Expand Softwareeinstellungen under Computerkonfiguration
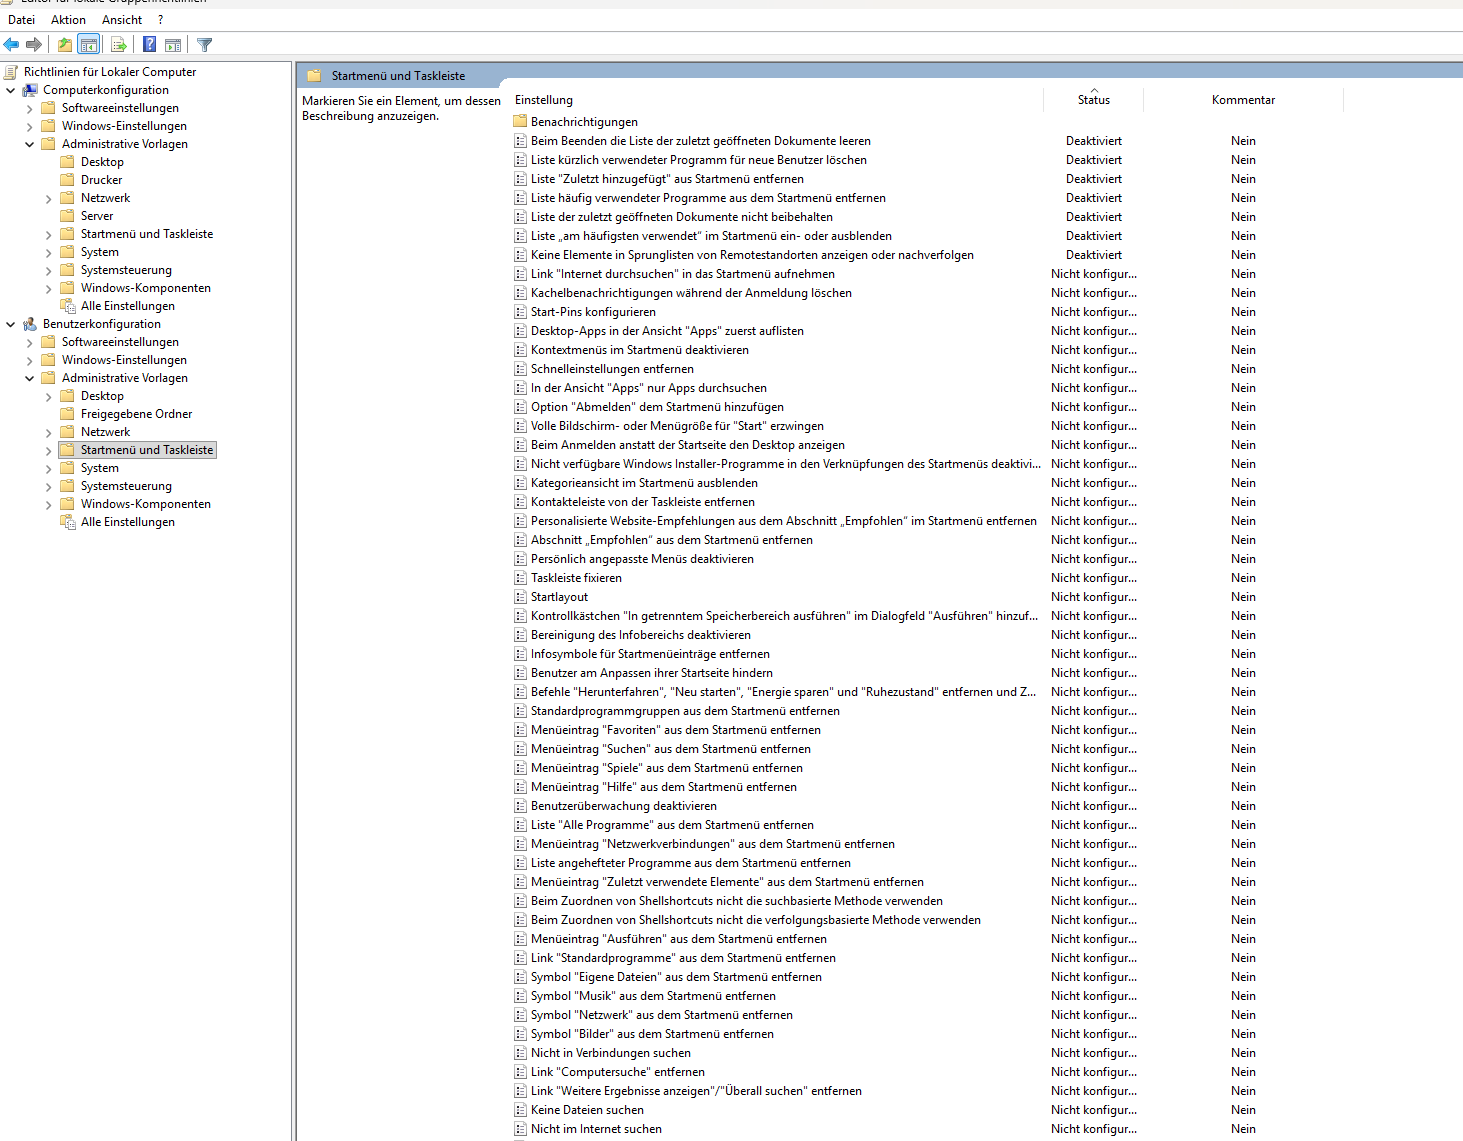The height and width of the screenshot is (1141, 1463). [x=29, y=108]
